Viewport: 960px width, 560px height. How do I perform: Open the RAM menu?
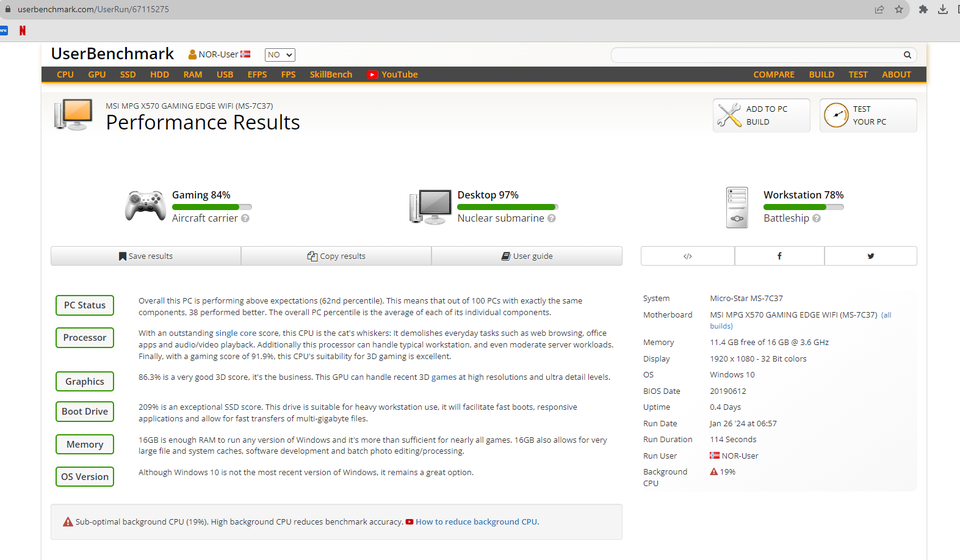(193, 75)
